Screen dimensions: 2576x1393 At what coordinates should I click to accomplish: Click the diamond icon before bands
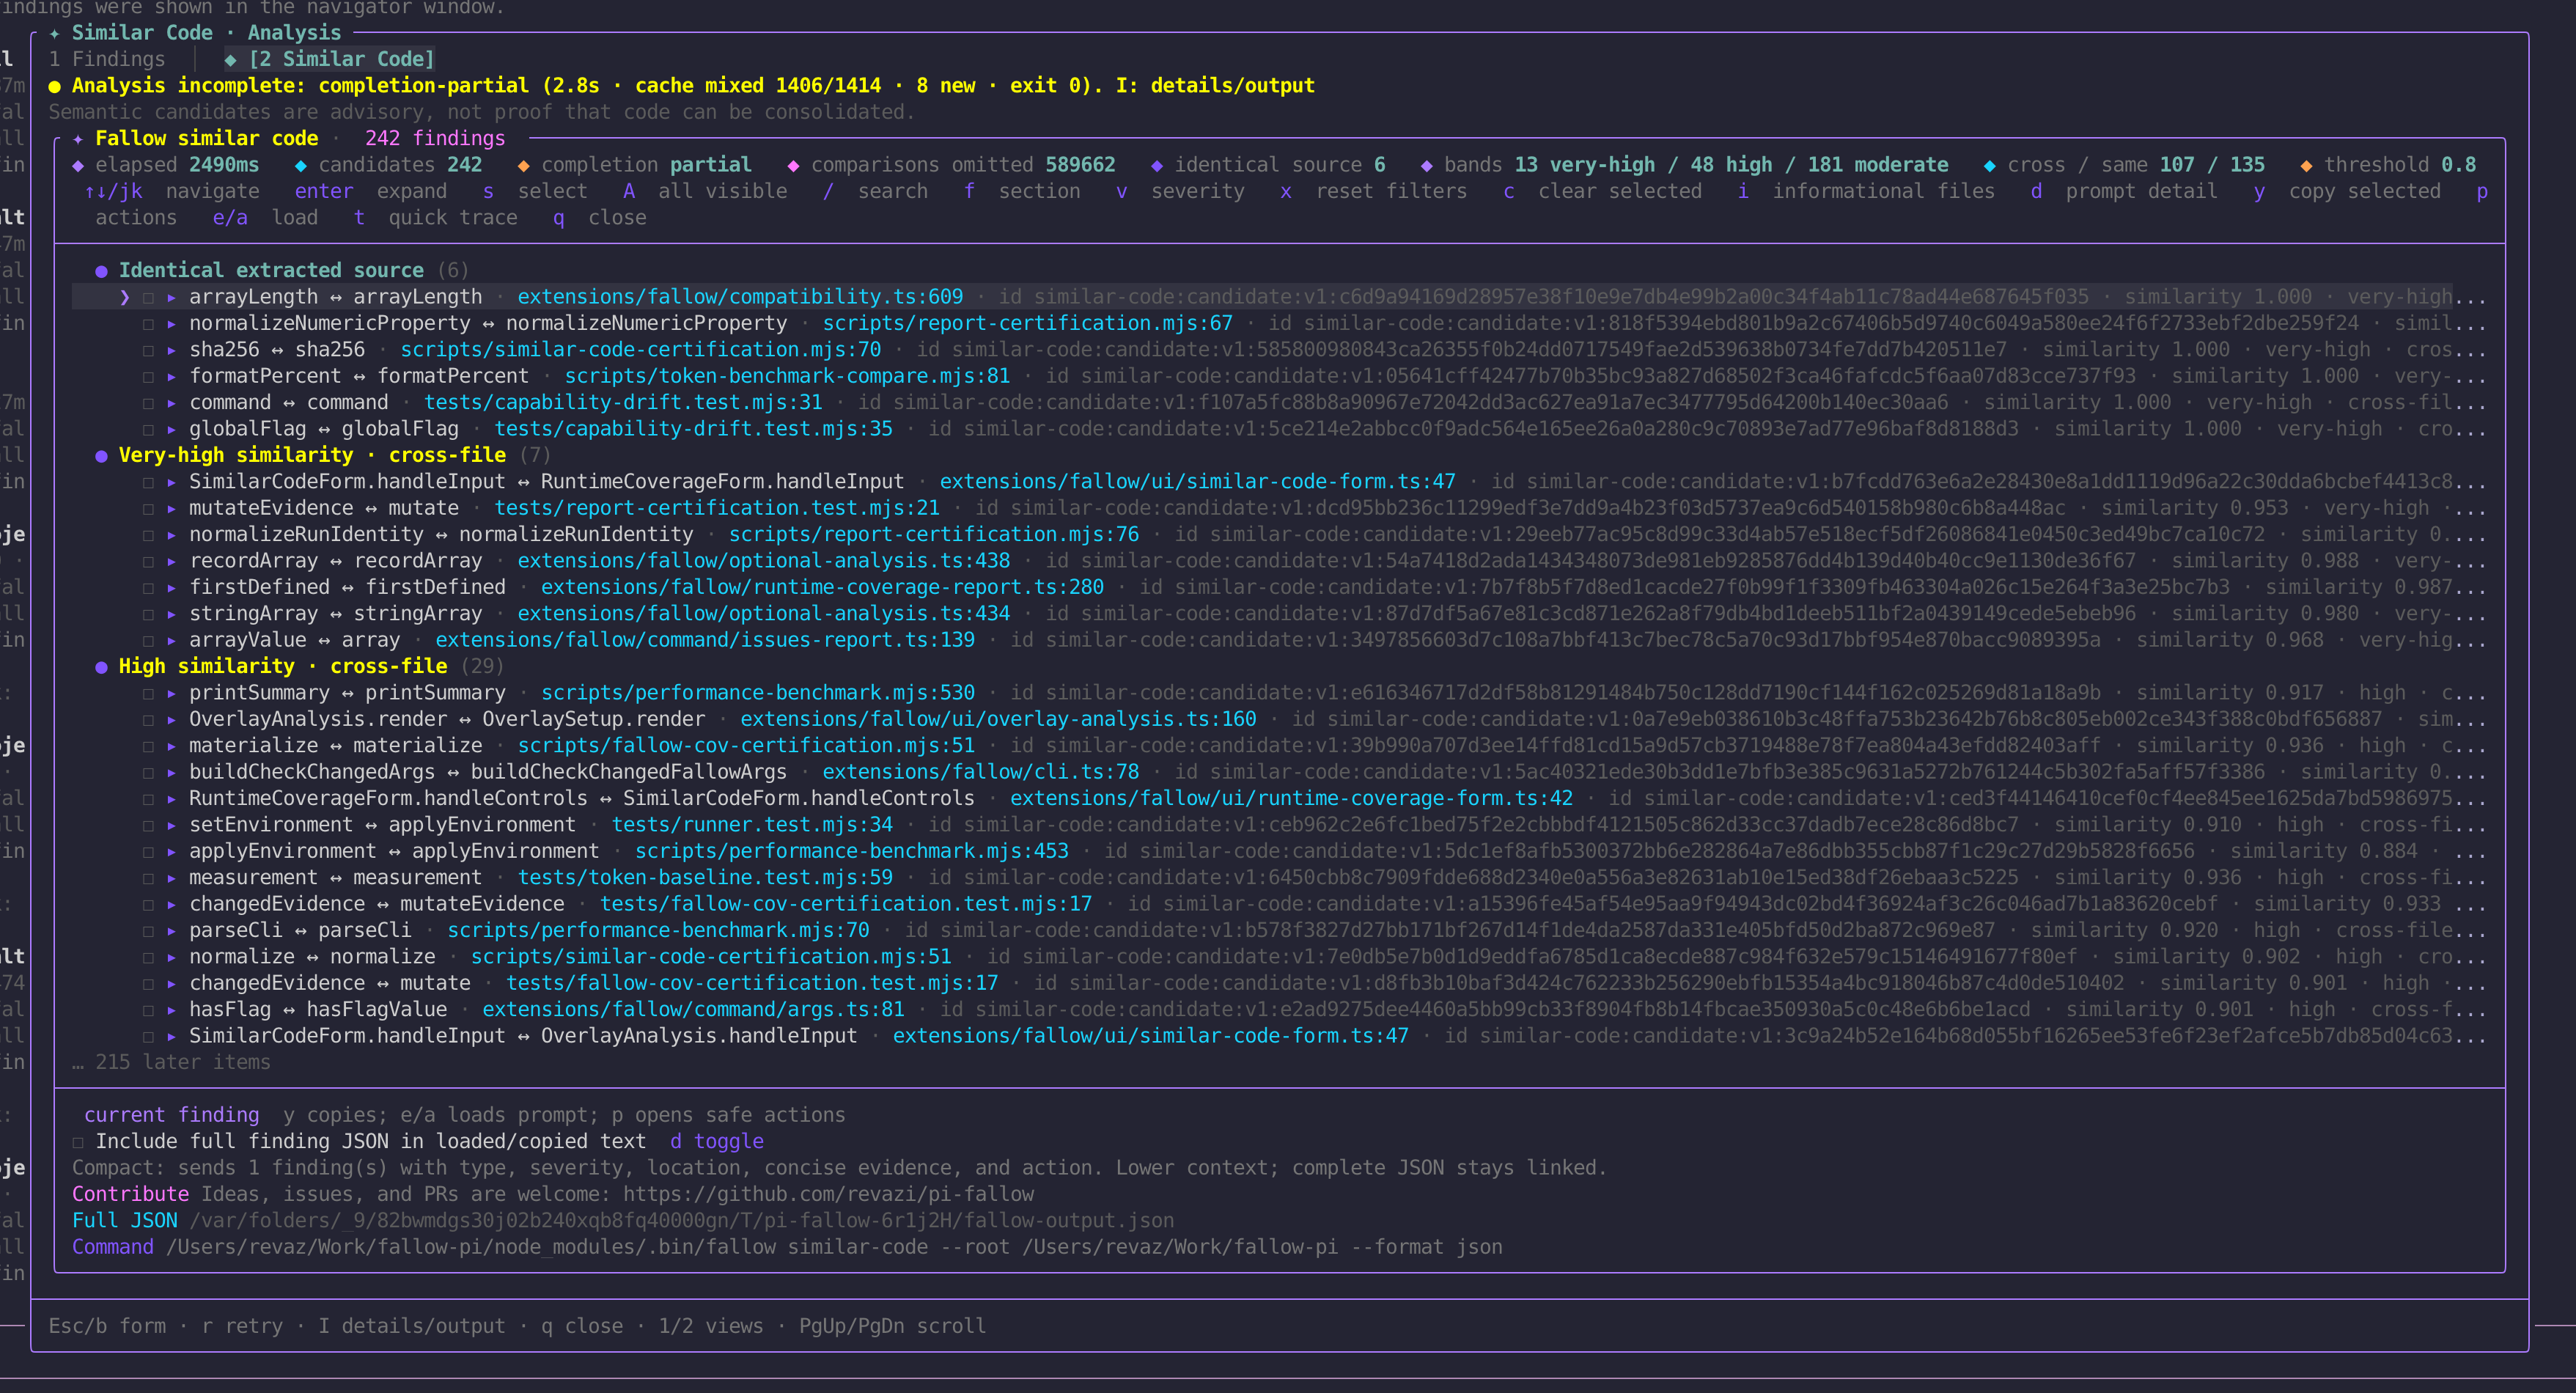pos(1427,166)
